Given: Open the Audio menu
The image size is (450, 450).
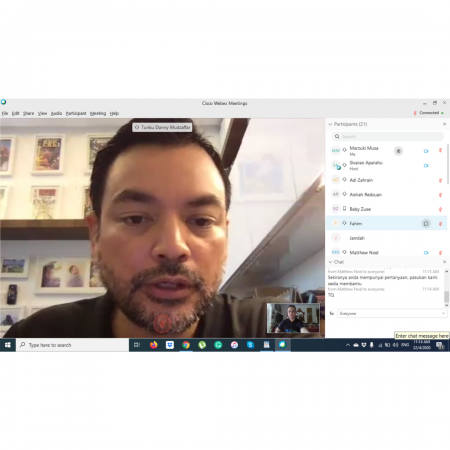Looking at the screenshot, I should click(56, 113).
